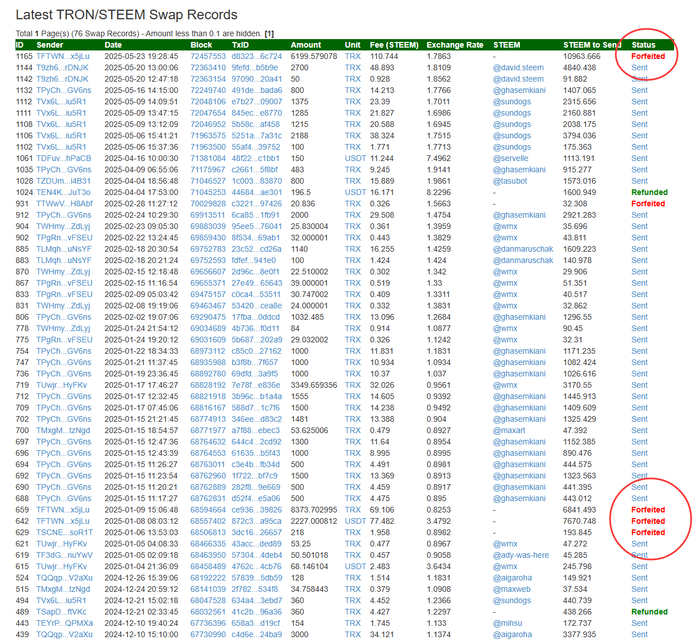Click USDT unit in record 1061
This screenshot has height=640, width=693.
(355, 158)
